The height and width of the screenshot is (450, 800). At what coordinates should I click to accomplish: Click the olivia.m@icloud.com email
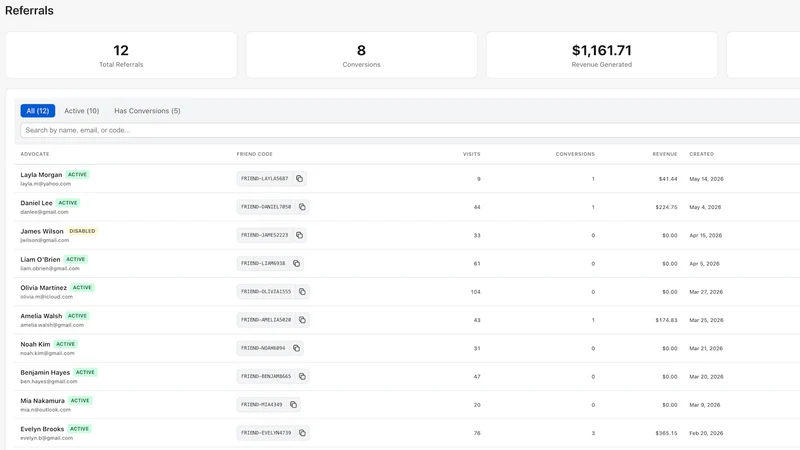pos(46,296)
